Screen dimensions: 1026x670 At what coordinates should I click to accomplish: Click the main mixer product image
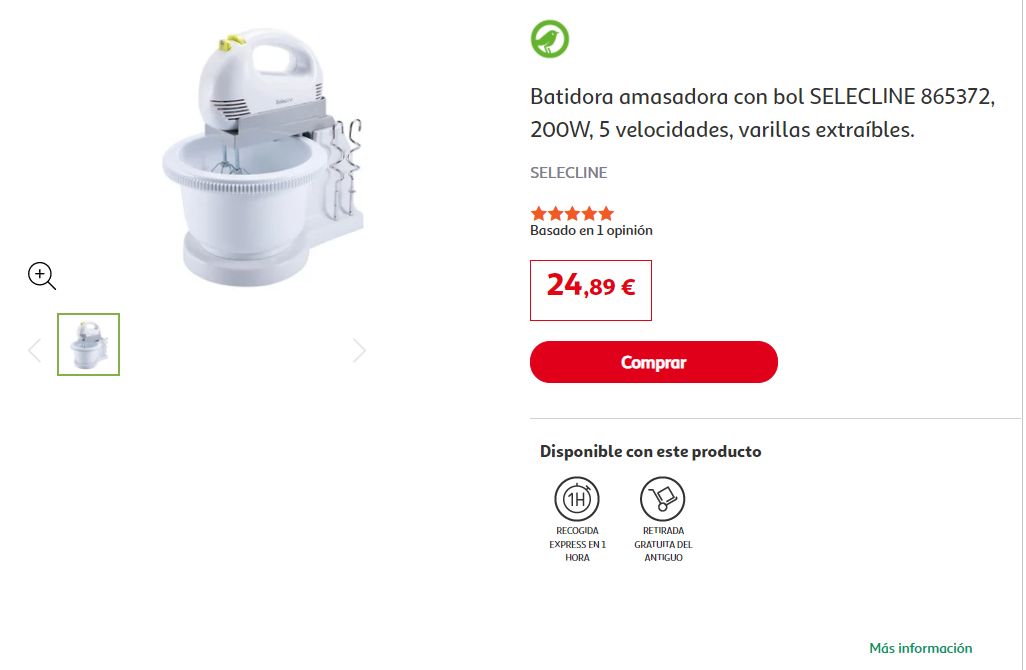[x=263, y=157]
